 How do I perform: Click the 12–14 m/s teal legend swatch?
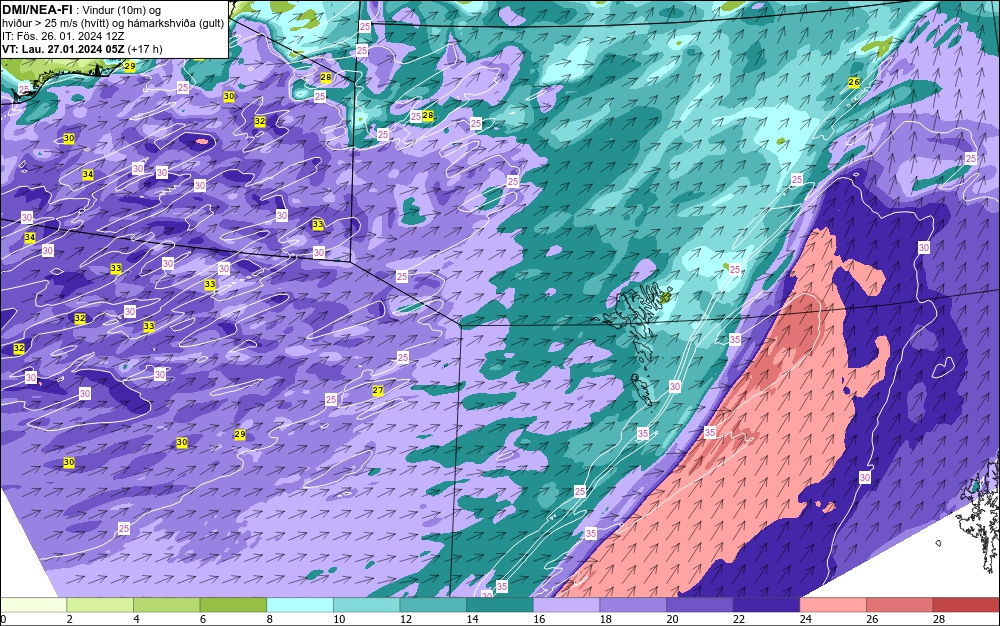[433, 605]
